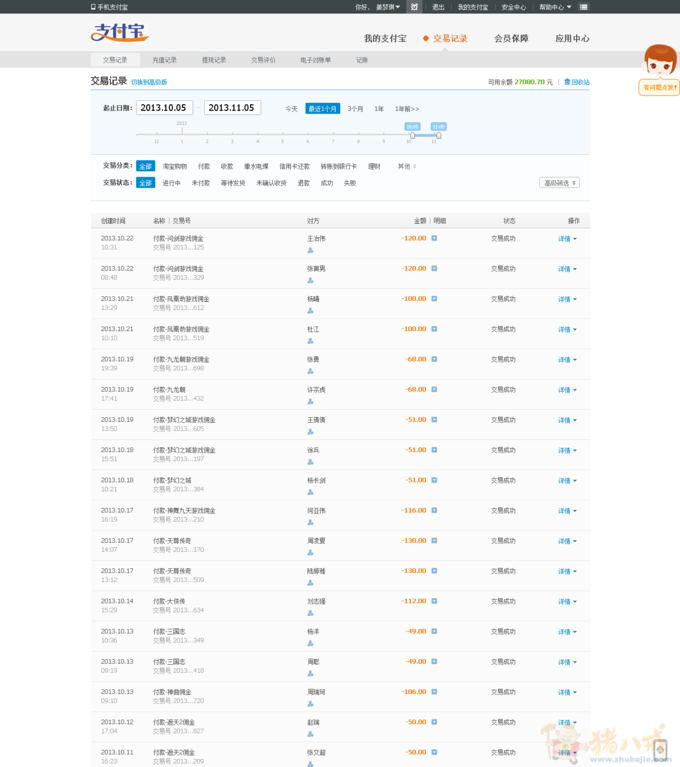Switch to 充值记录 tab
680x767 pixels.
tap(164, 60)
